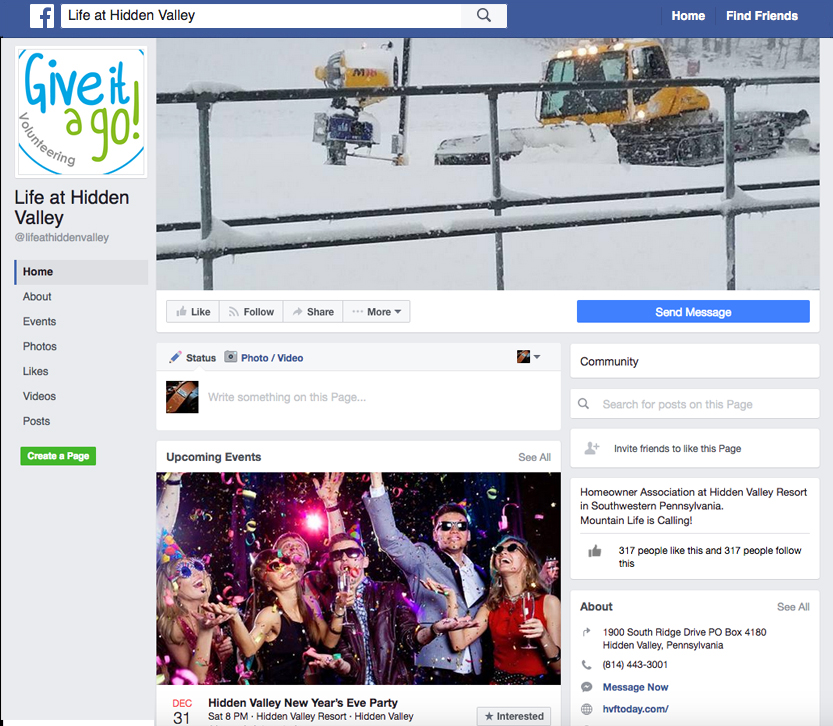
Task: Open Hidden Valley New Year's Eve Party event title
Action: 303,703
